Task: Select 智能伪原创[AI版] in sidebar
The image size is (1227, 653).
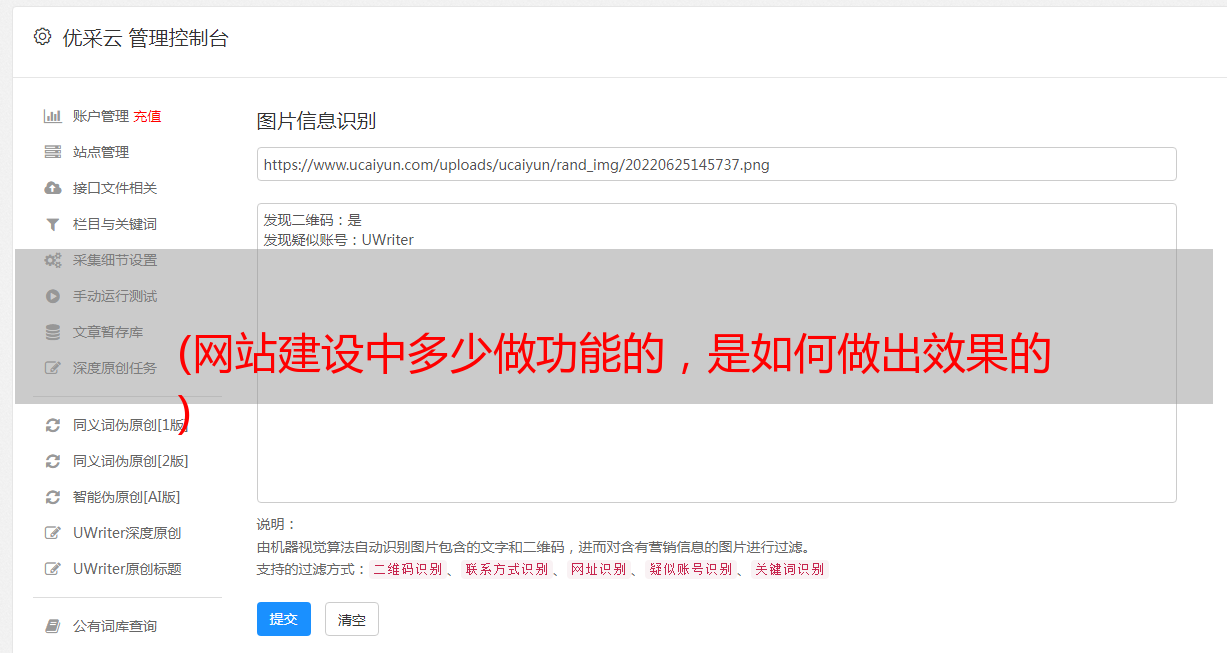Action: pos(126,497)
